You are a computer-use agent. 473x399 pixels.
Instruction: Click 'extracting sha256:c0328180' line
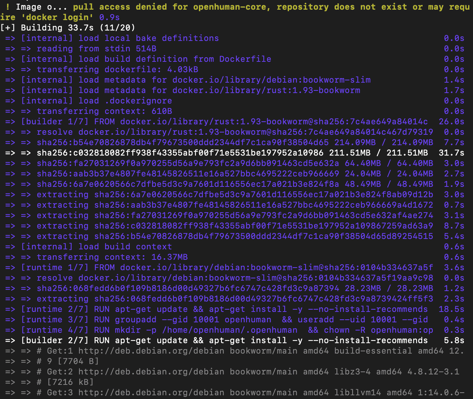pyautogui.click(x=235, y=226)
